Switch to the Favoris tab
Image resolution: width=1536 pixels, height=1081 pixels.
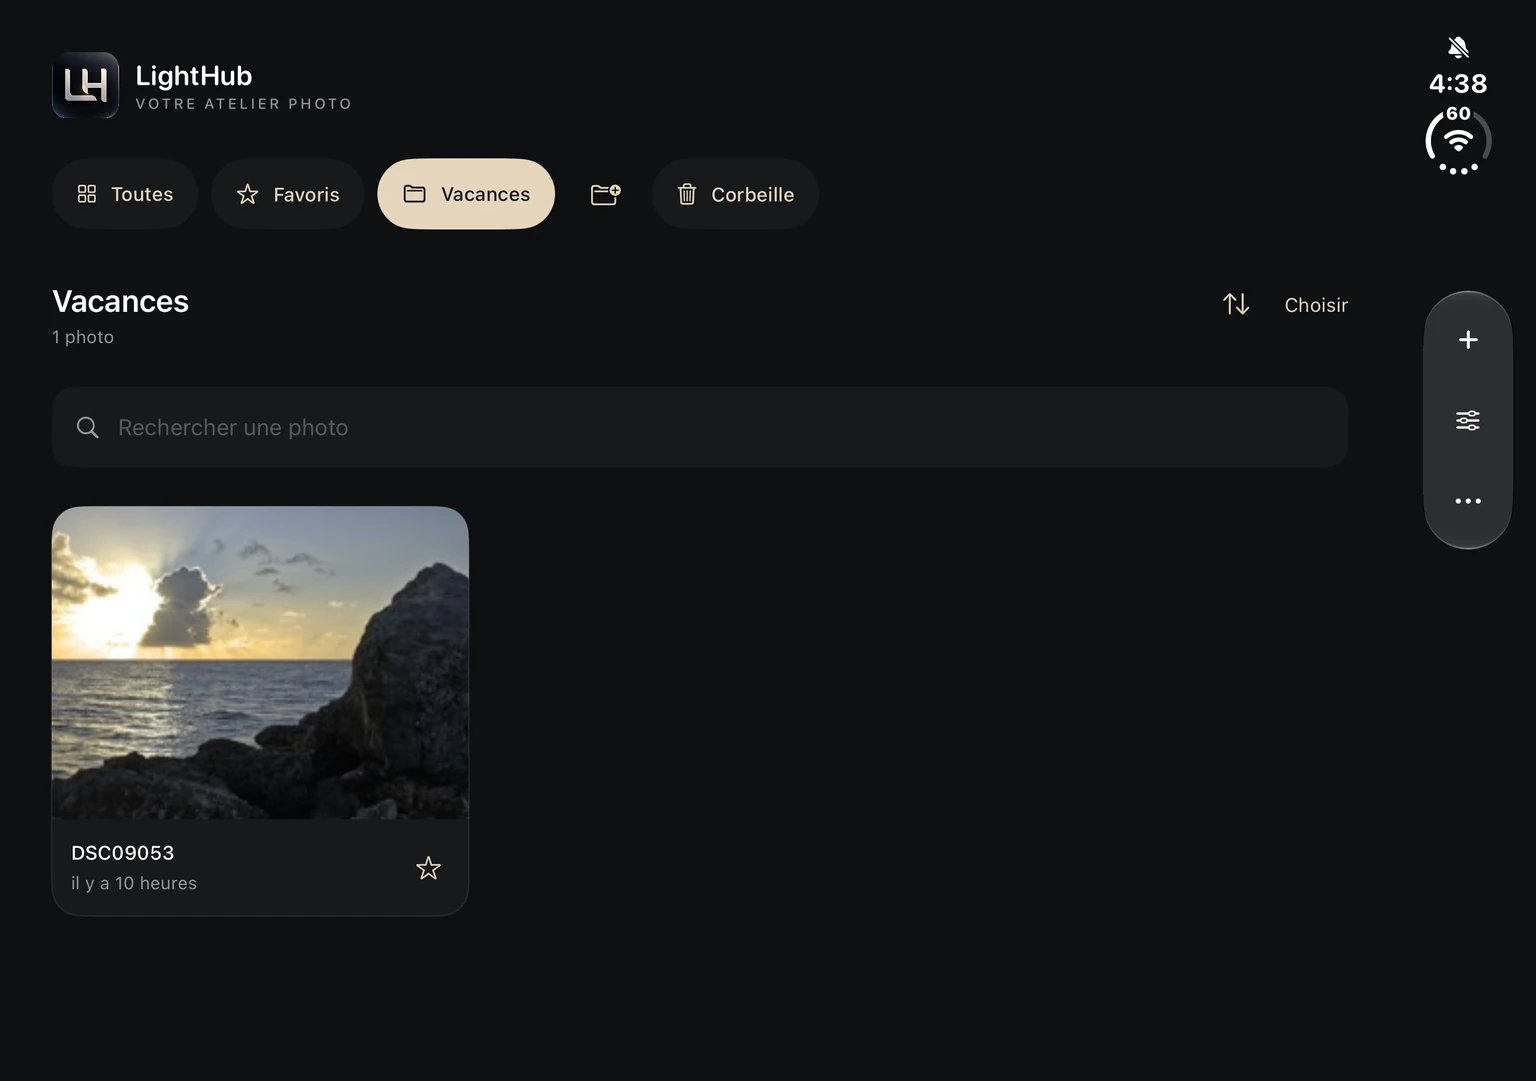pos(288,194)
